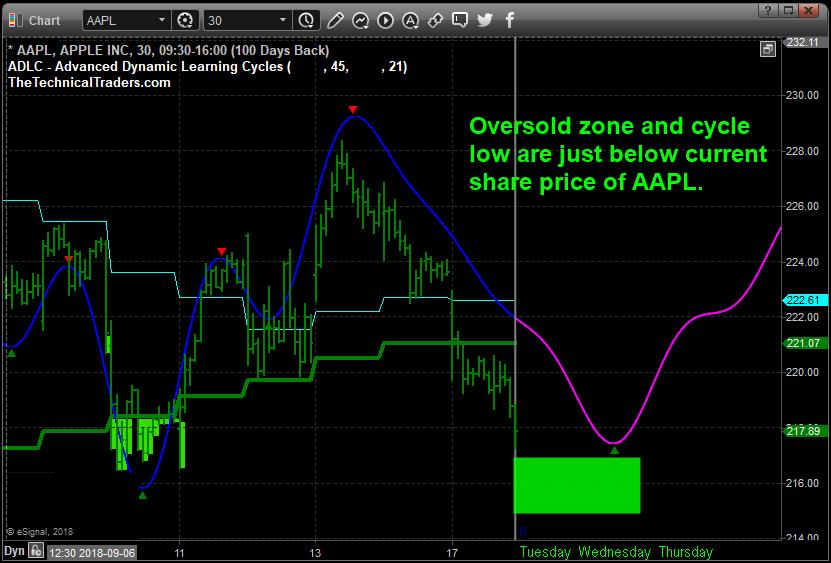The width and height of the screenshot is (831, 563).
Task: Toggle the Dyn scaling label
Action: pyautogui.click(x=14, y=551)
